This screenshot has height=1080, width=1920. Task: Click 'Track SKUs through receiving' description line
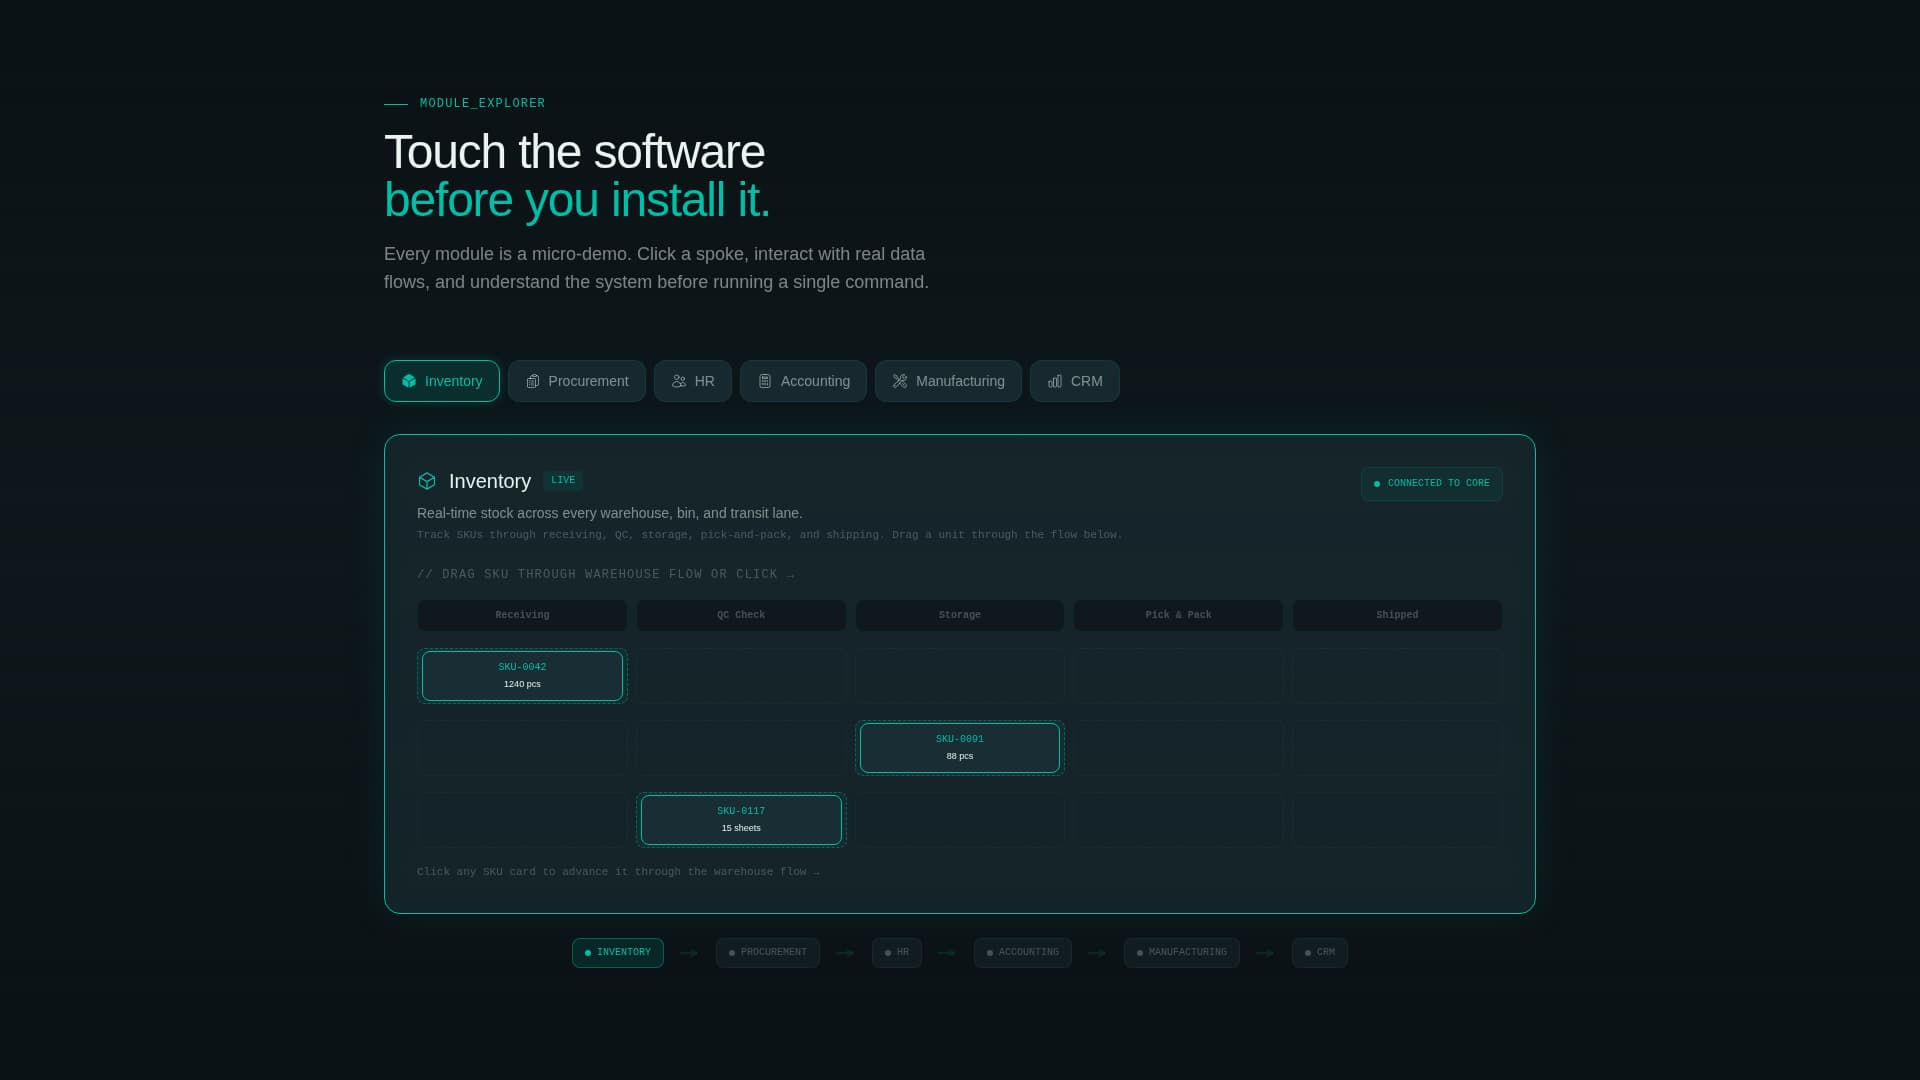coord(770,535)
